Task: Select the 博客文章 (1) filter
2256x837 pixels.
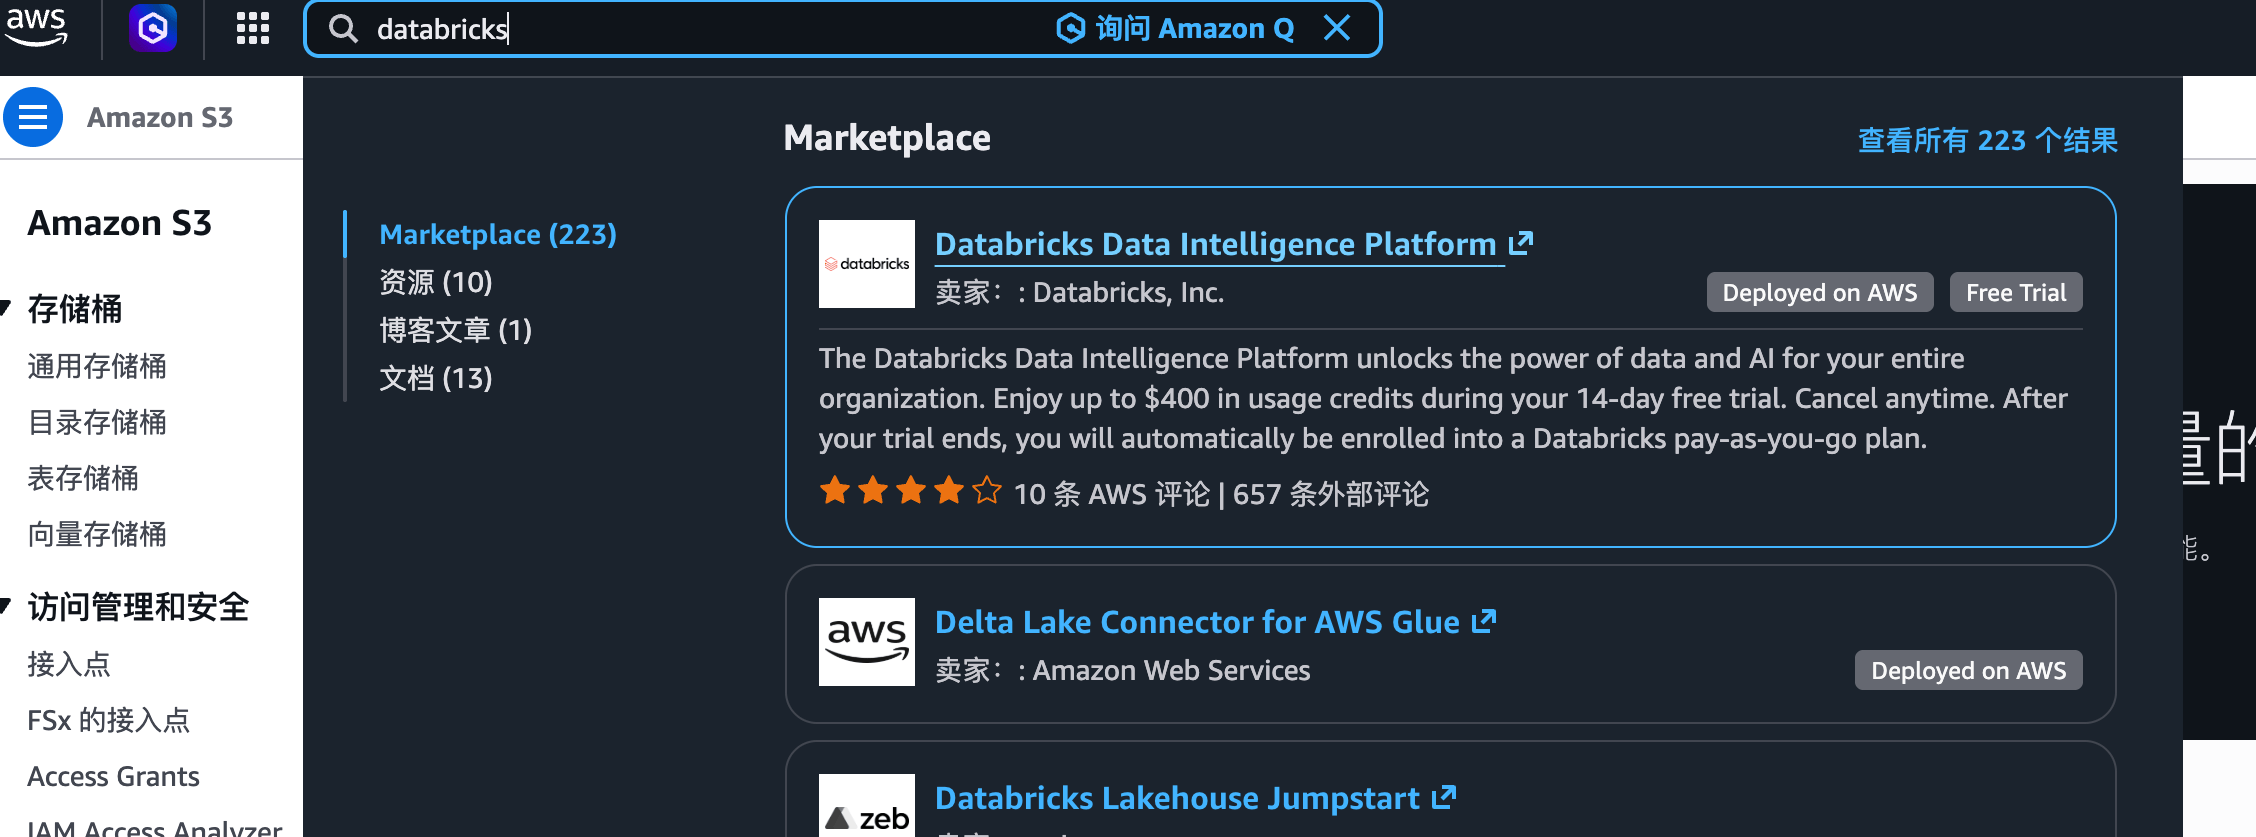Action: point(456,330)
